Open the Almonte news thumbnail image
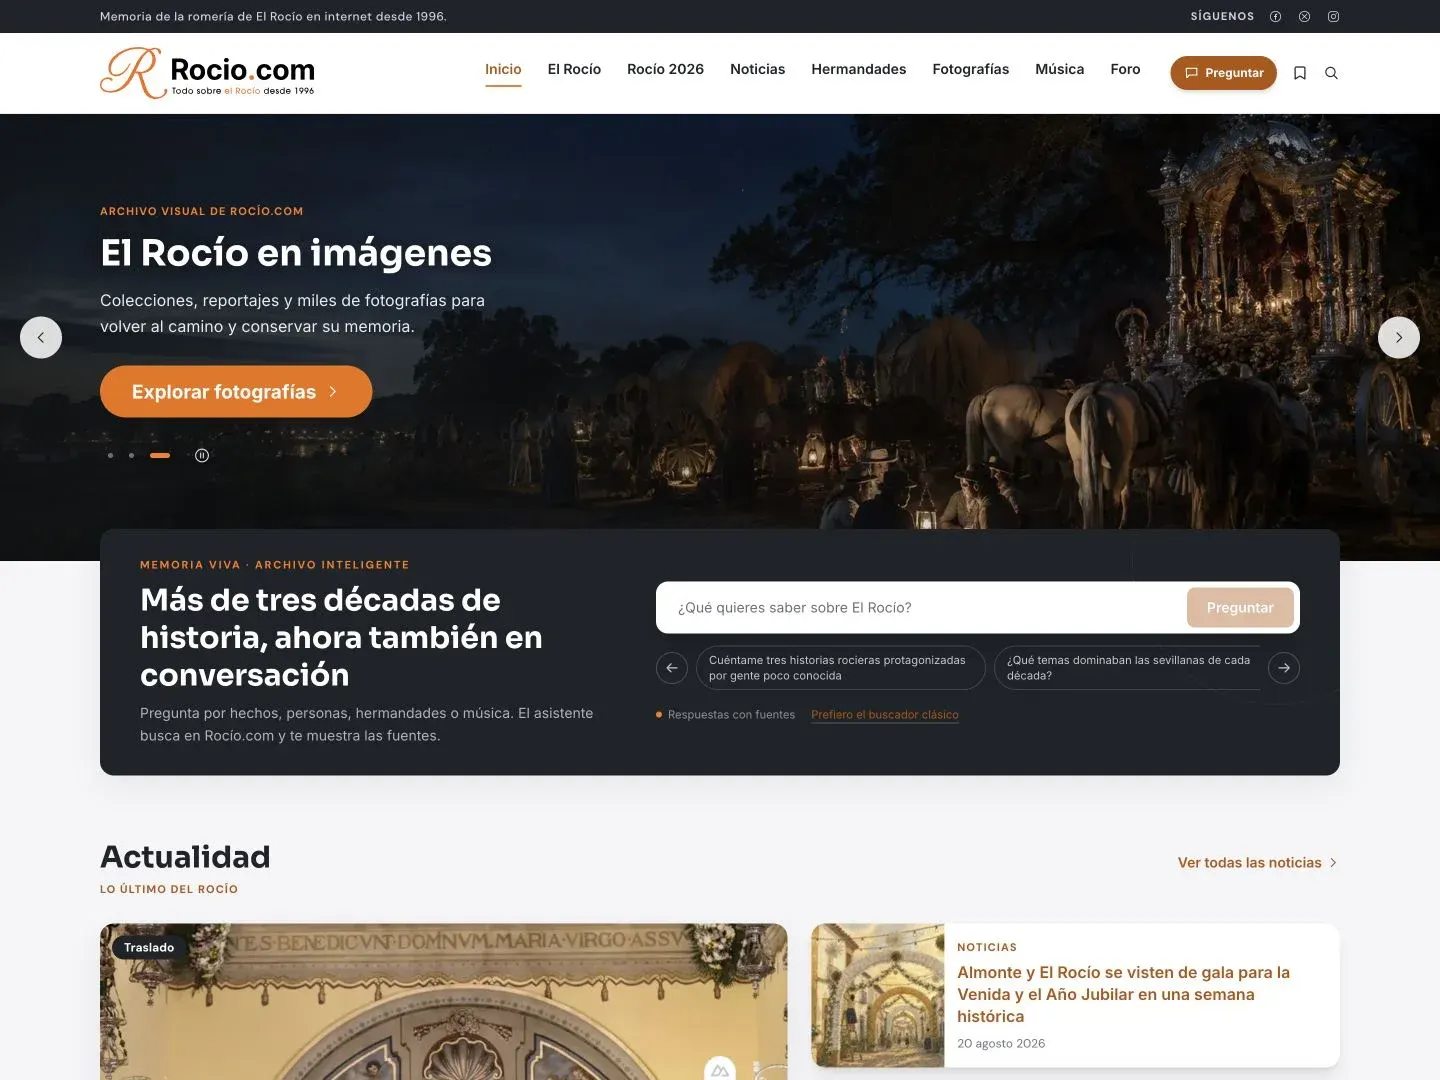Screen dimensions: 1440x1080 (x=878, y=995)
